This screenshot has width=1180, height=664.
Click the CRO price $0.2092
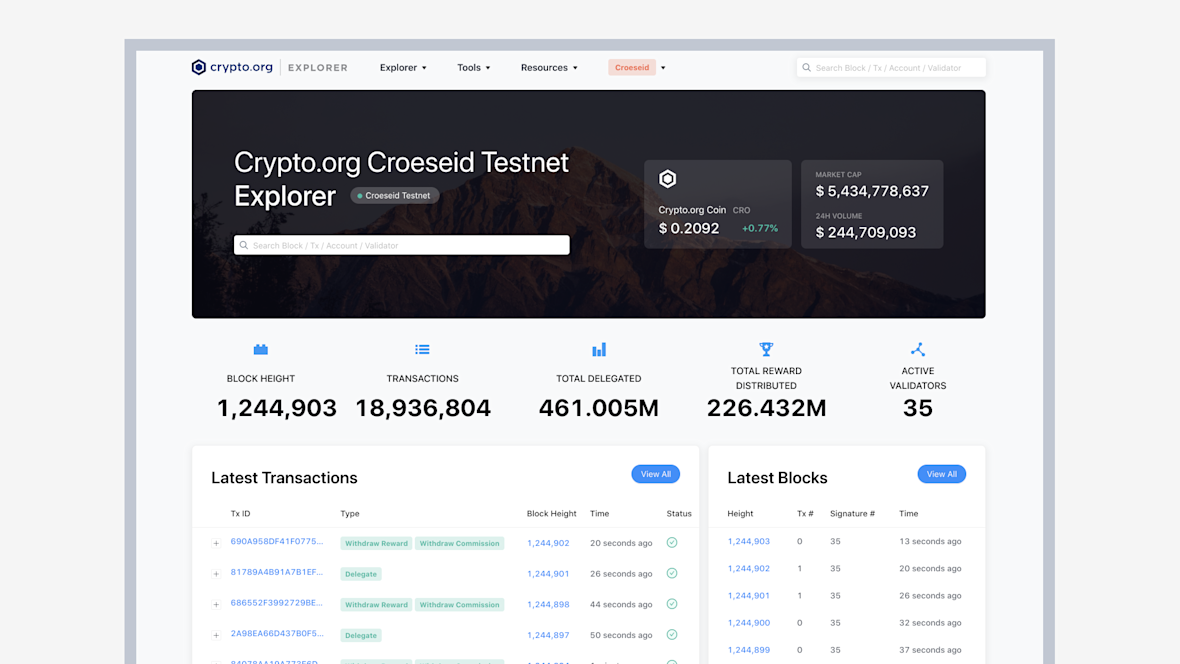point(689,228)
